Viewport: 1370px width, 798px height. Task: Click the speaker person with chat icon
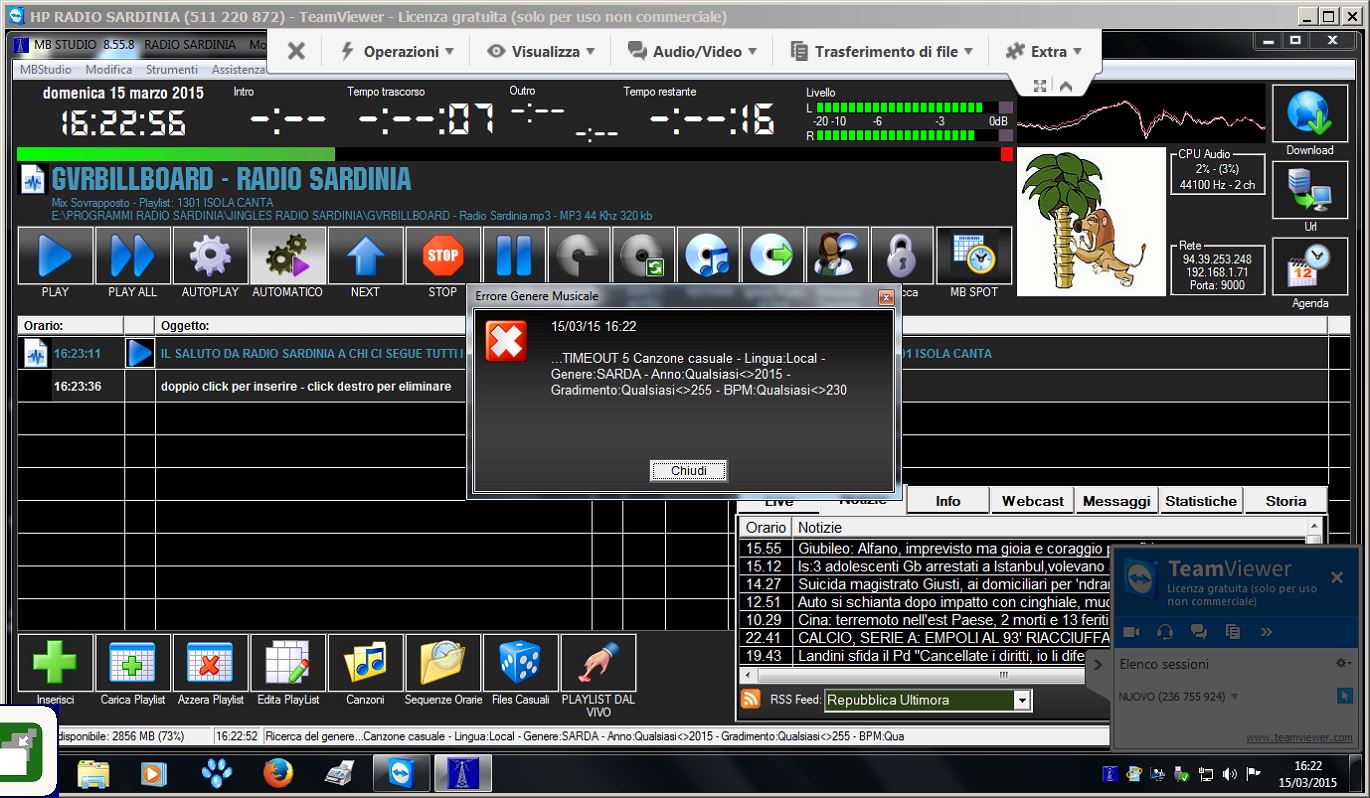837,256
